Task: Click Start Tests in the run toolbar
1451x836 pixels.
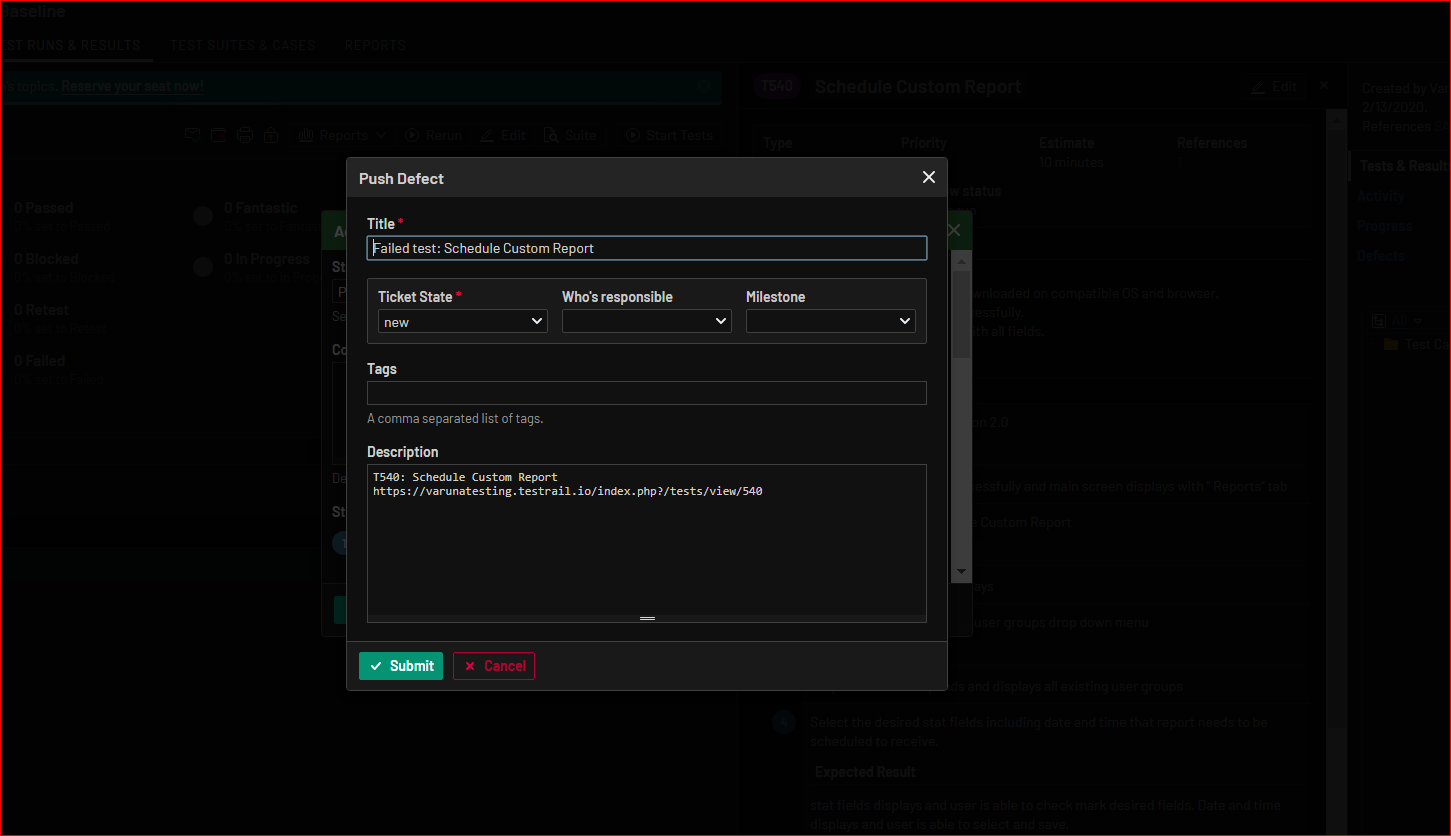Action: (668, 135)
